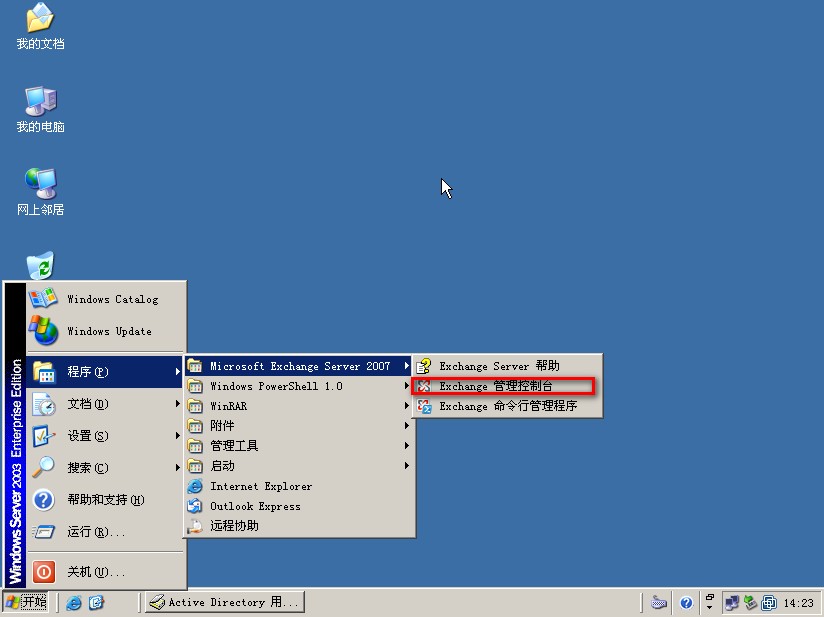
Task: Click the 程序(P) folder icon
Action: pos(44,372)
